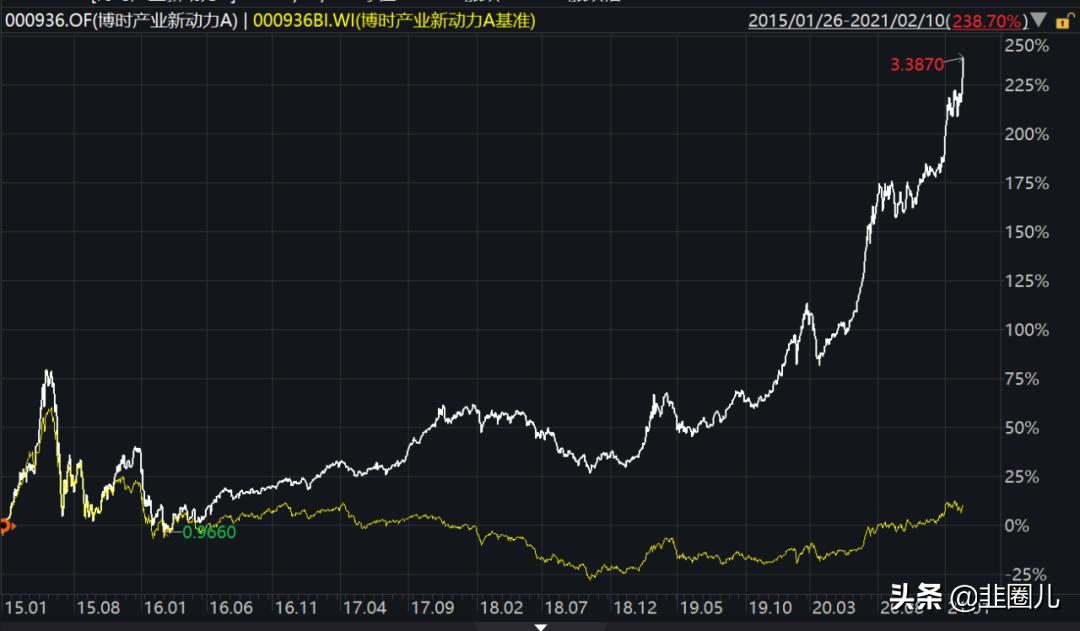The width and height of the screenshot is (1080, 631).
Task: Click the 3.3870 peak value label
Action: tap(917, 65)
